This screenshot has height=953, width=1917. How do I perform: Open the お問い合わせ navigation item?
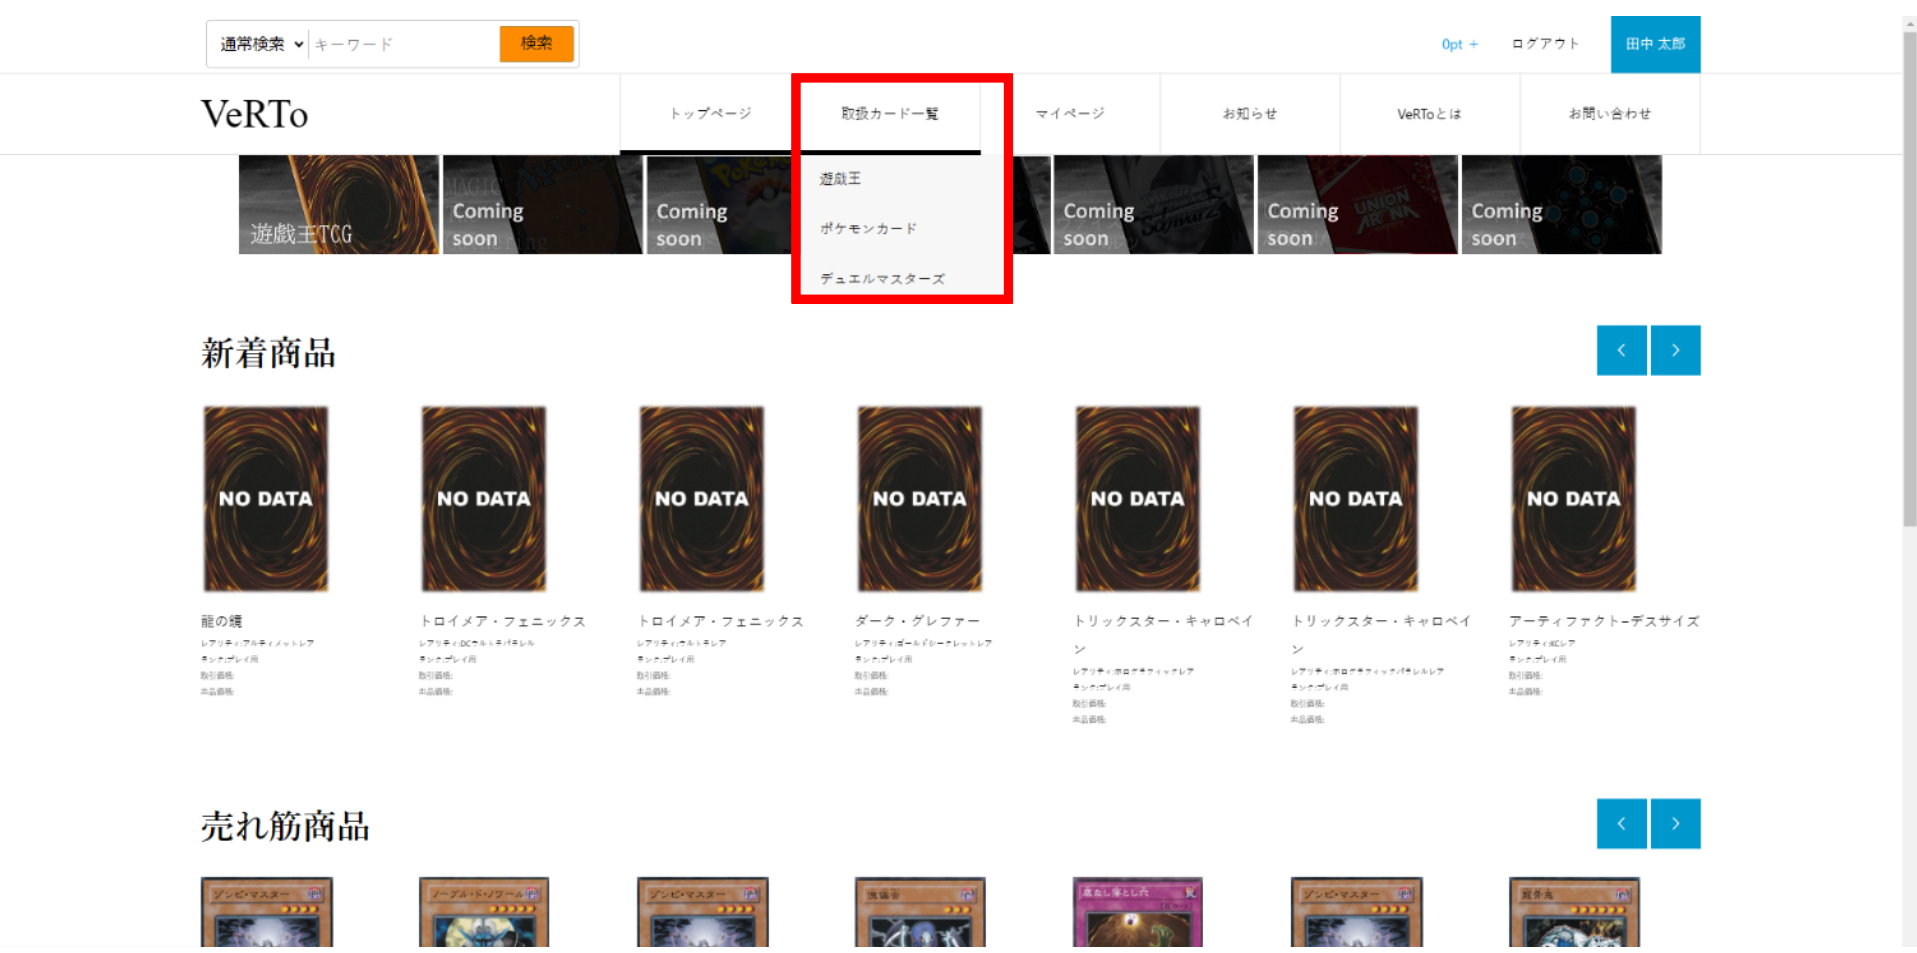(x=1610, y=113)
